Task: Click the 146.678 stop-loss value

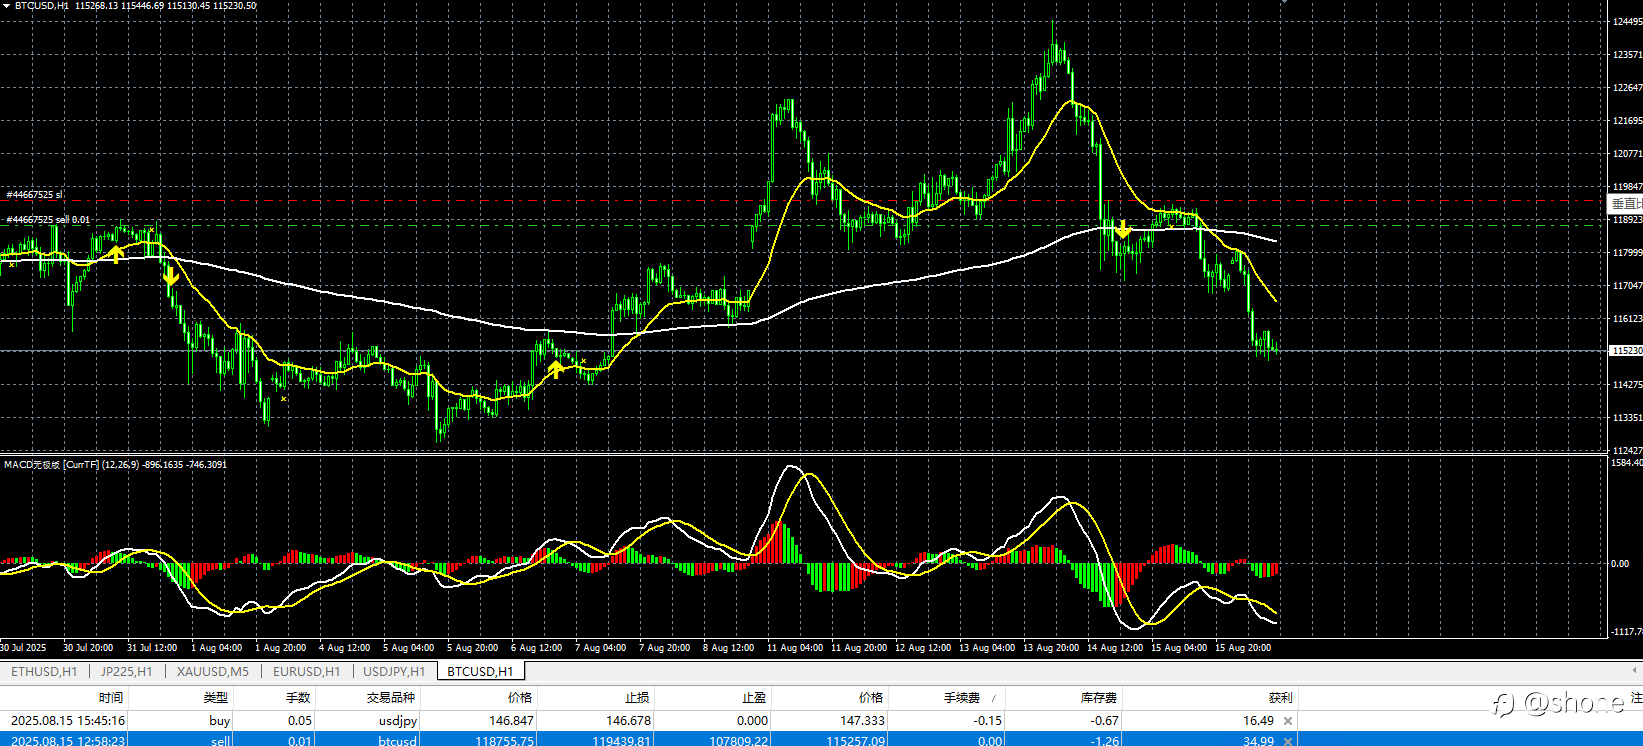Action: pos(628,721)
